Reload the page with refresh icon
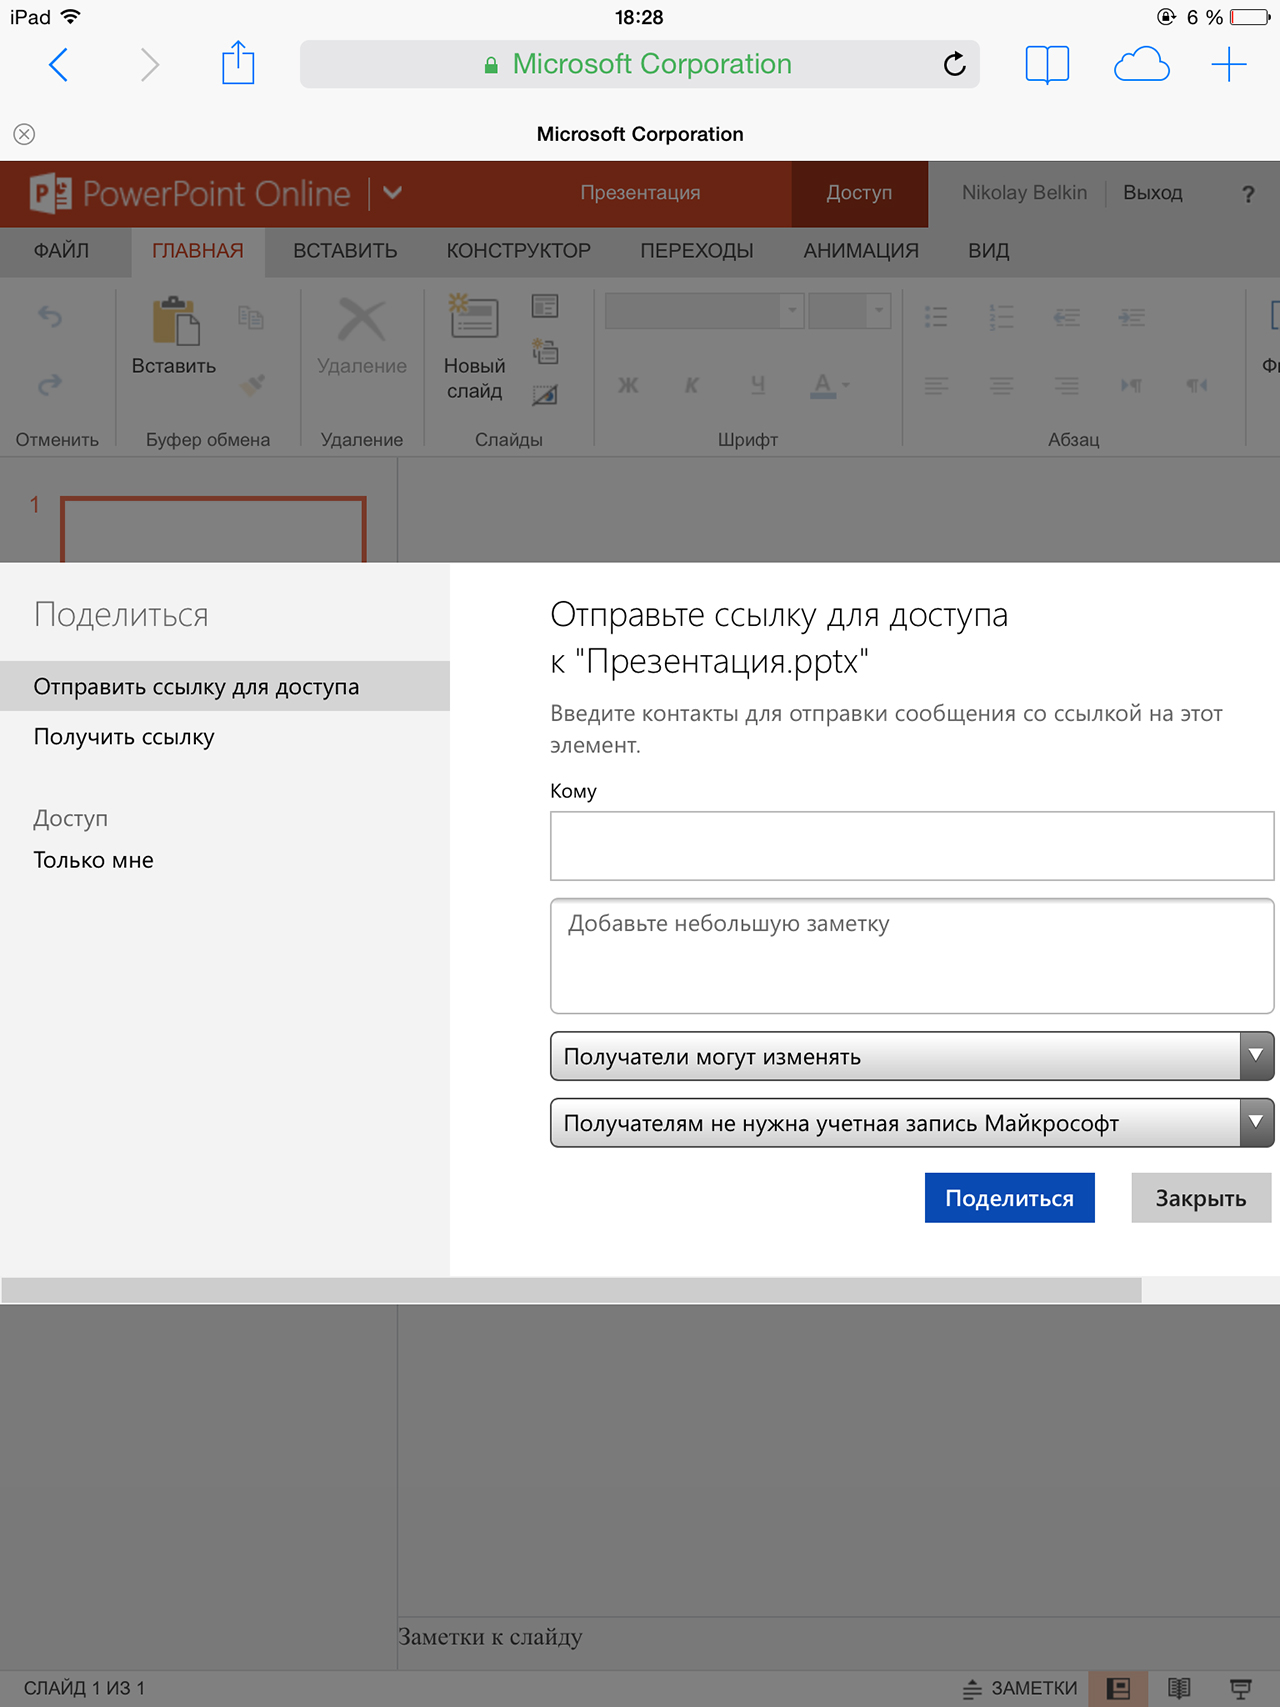The height and width of the screenshot is (1707, 1280). tap(954, 64)
